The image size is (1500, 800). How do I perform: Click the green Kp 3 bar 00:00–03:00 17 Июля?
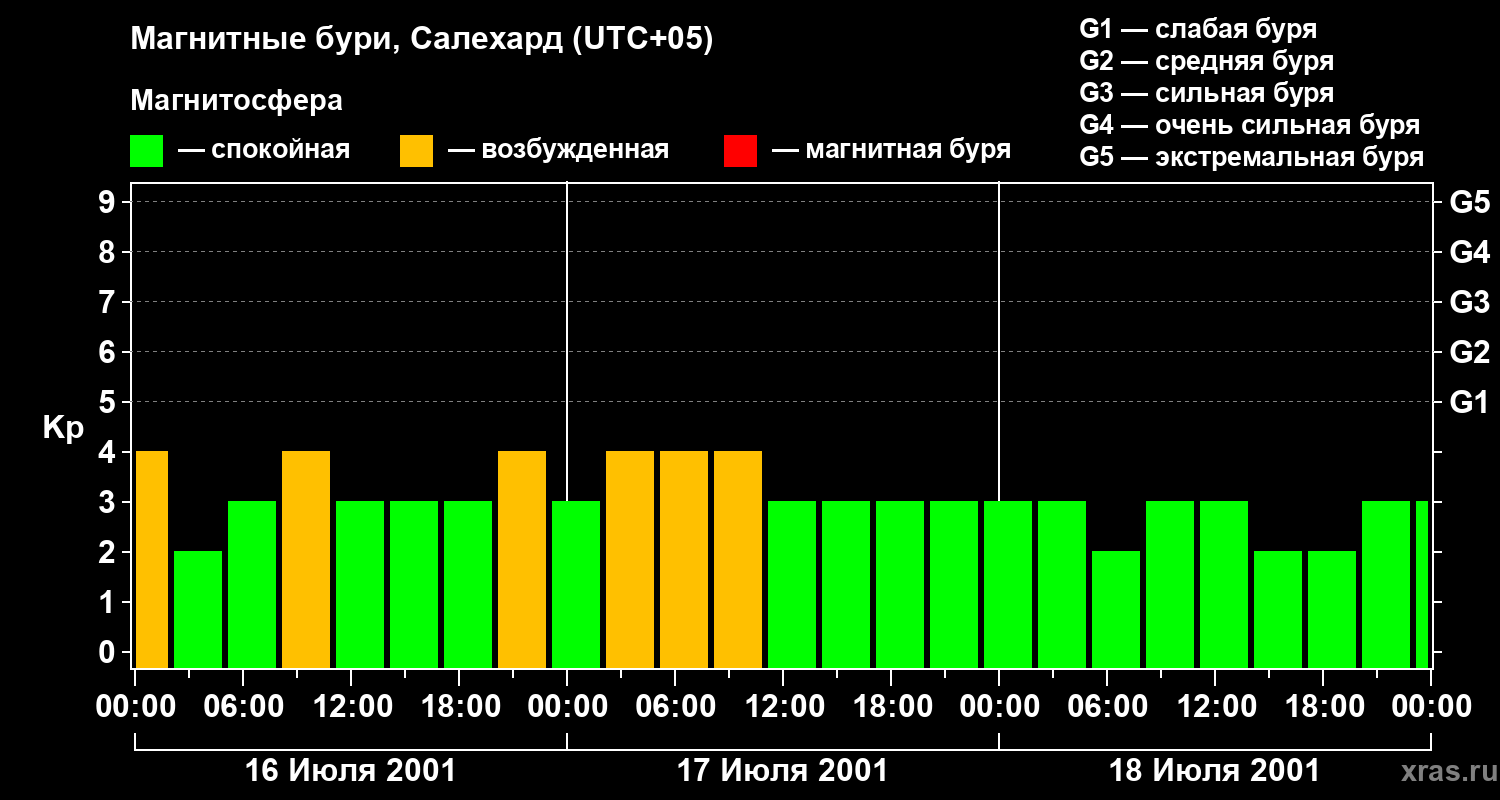click(x=576, y=584)
